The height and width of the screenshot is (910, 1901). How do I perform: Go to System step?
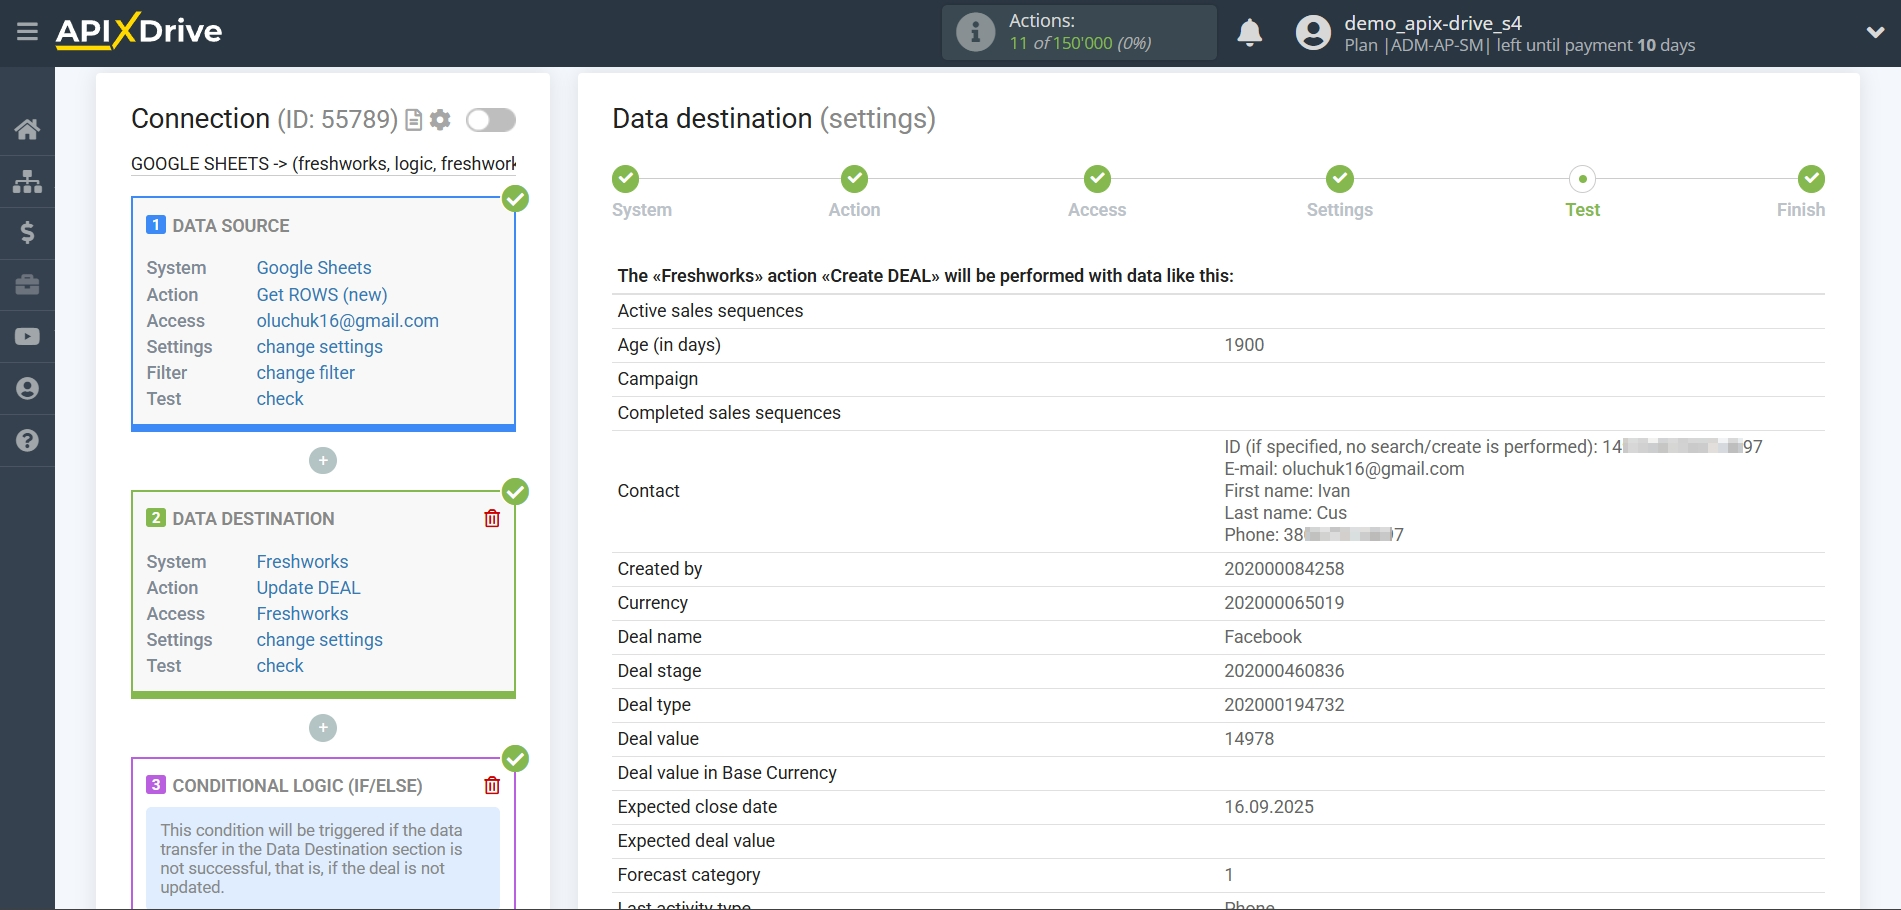point(626,179)
